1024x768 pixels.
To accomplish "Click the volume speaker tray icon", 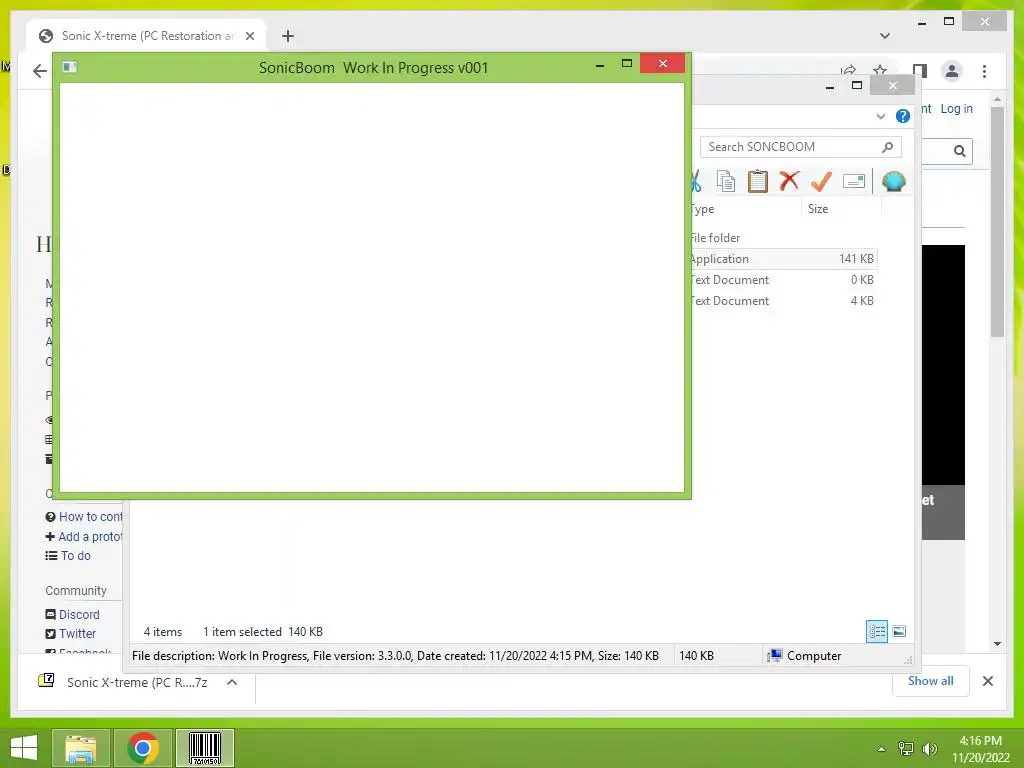I will point(929,749).
